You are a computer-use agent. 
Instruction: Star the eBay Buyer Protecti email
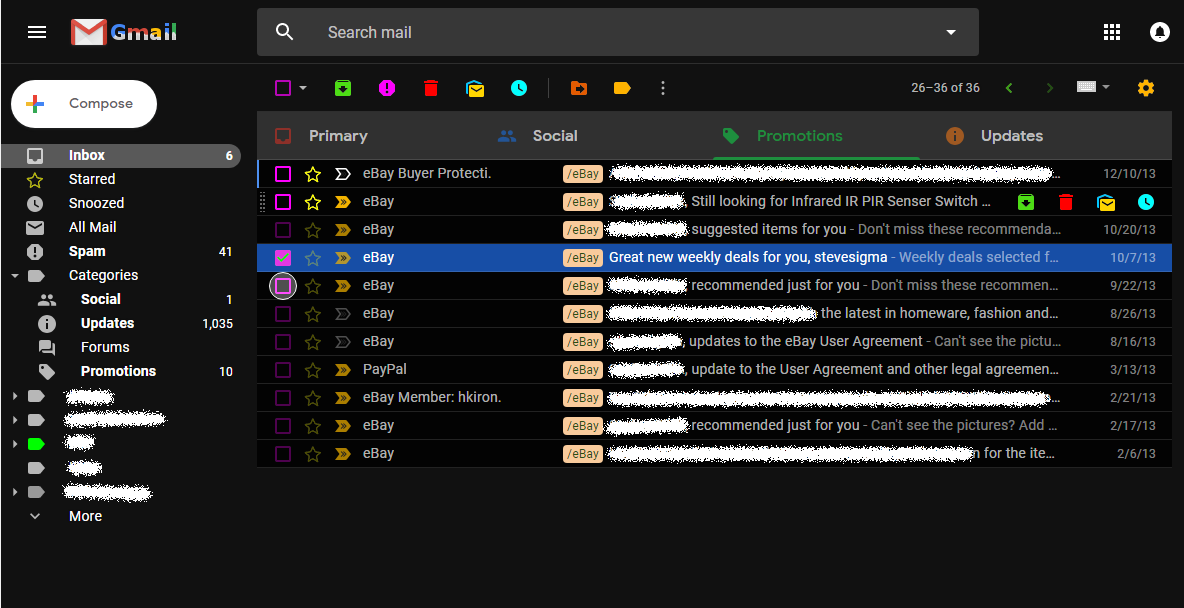pos(313,173)
